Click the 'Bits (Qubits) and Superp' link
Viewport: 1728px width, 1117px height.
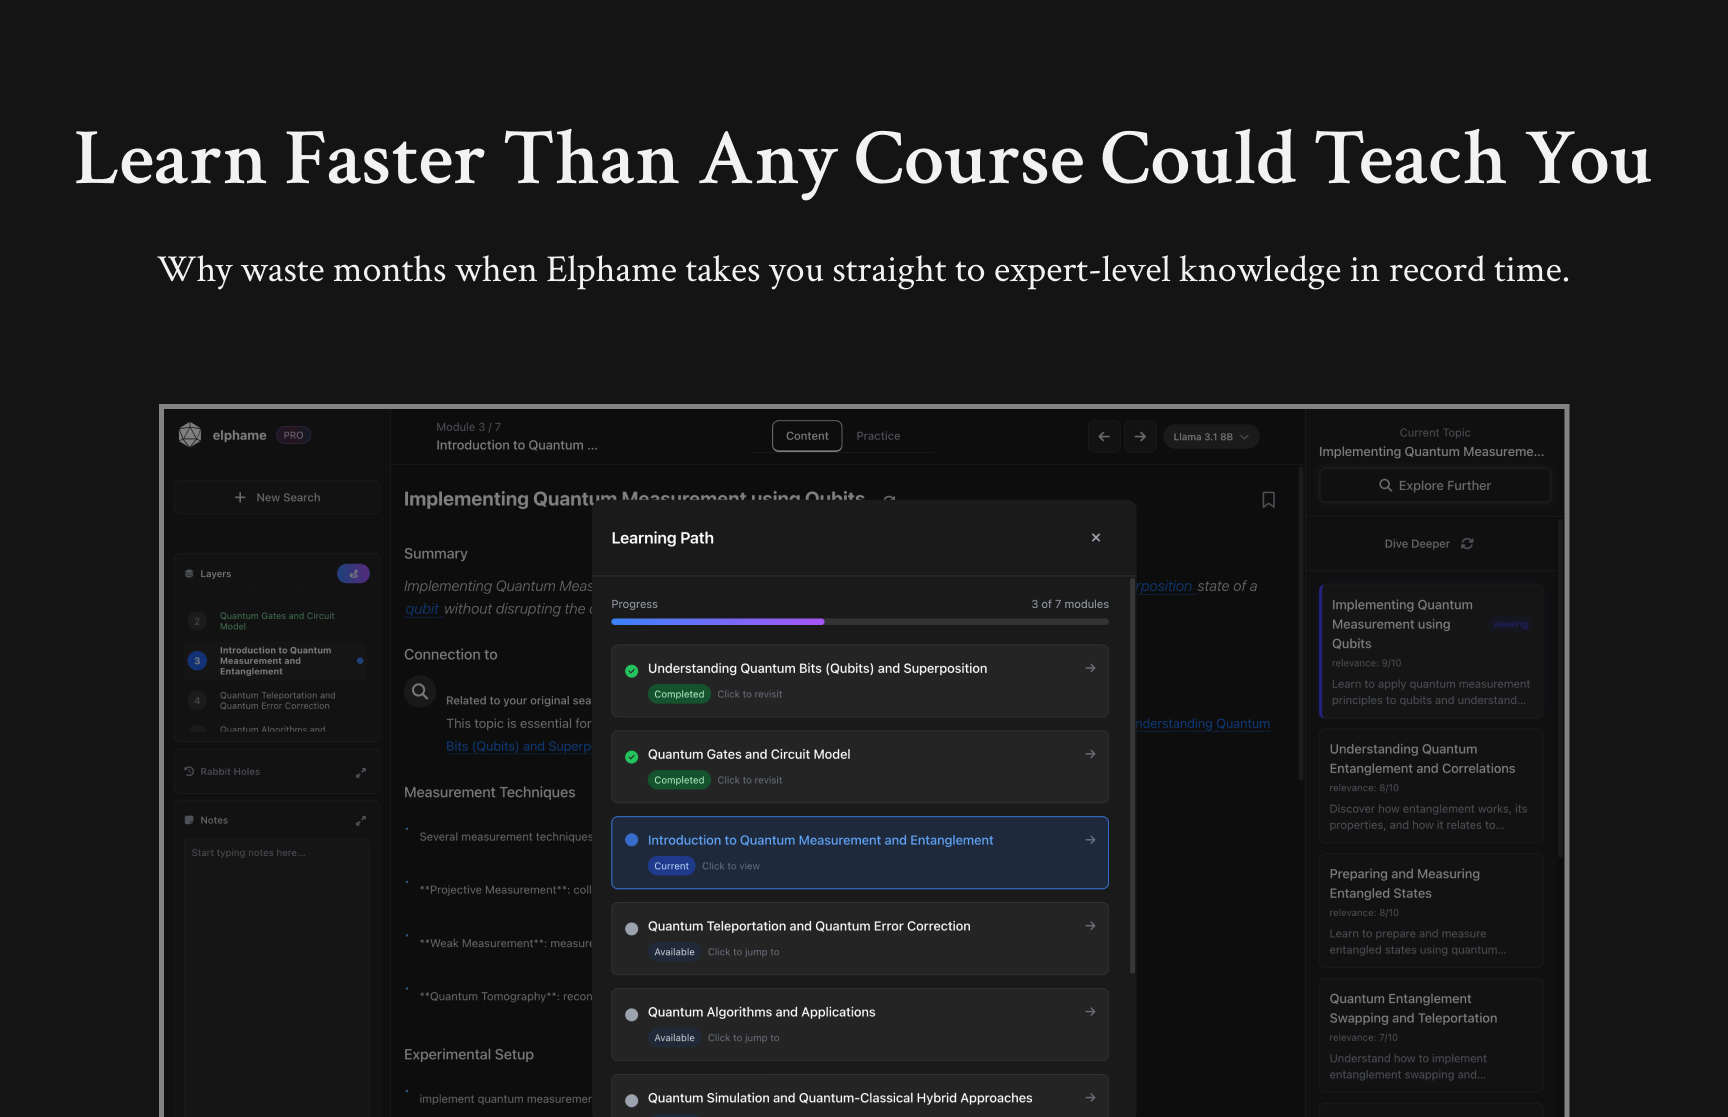click(518, 746)
